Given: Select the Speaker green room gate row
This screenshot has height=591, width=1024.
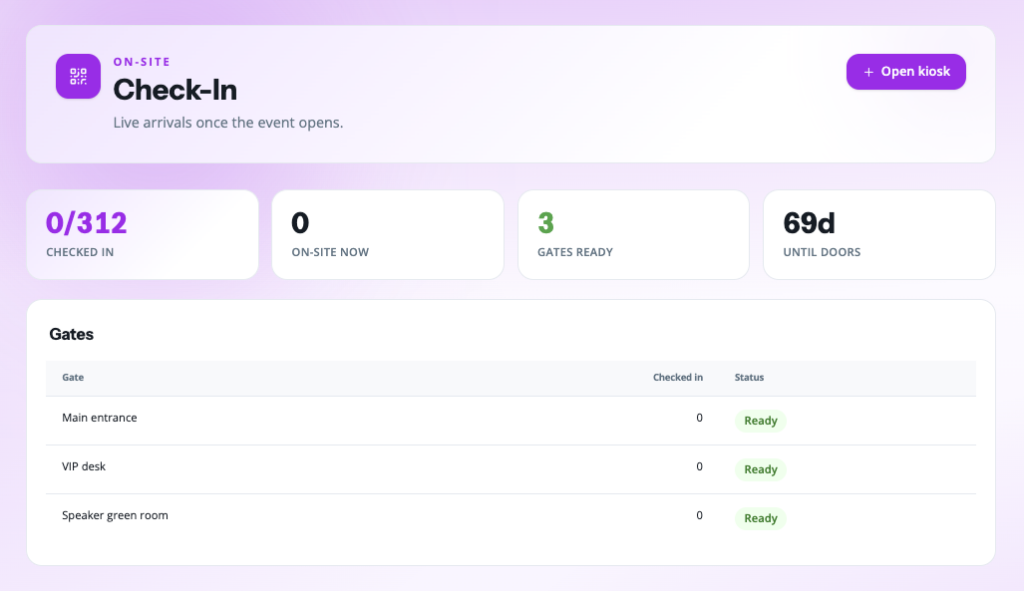Looking at the screenshot, I should [511, 518].
